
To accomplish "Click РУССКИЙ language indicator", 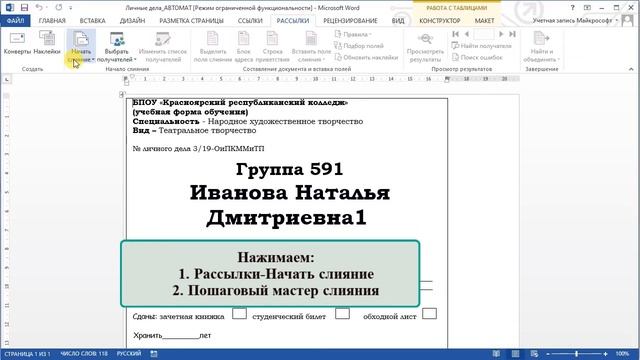I will [x=129, y=354].
